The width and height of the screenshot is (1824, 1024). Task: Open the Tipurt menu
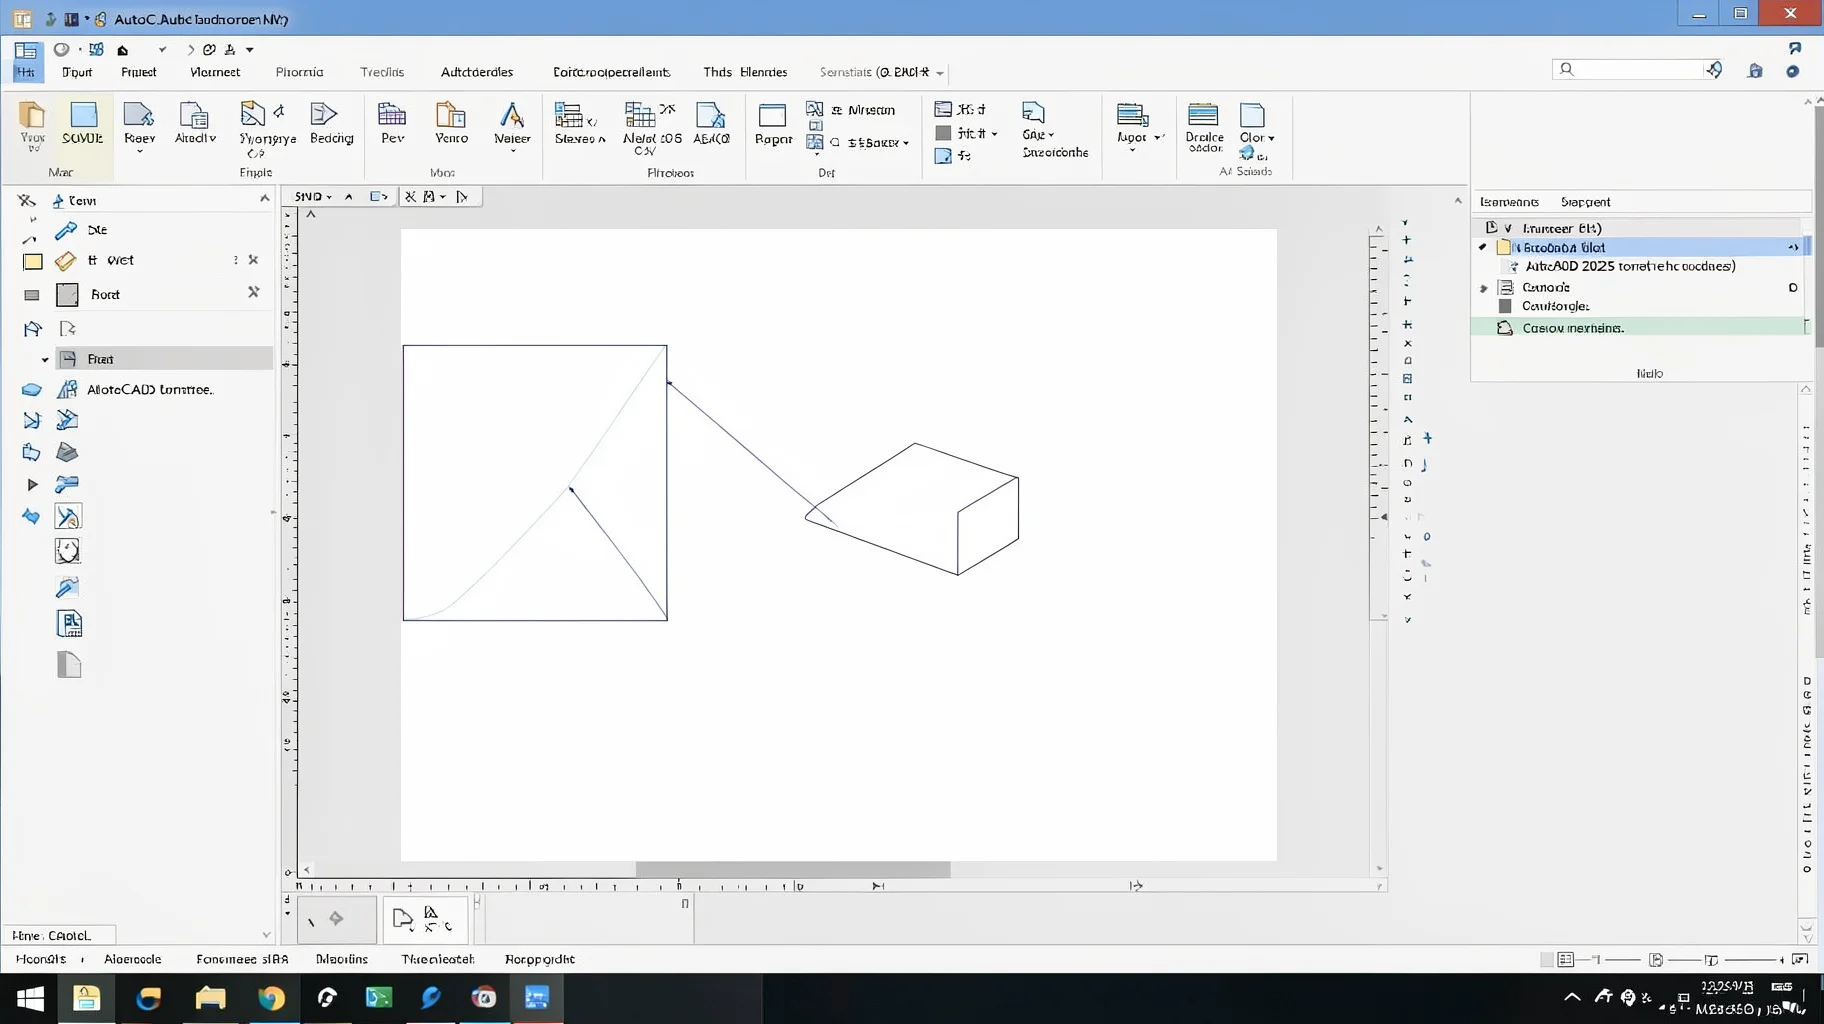(x=77, y=72)
